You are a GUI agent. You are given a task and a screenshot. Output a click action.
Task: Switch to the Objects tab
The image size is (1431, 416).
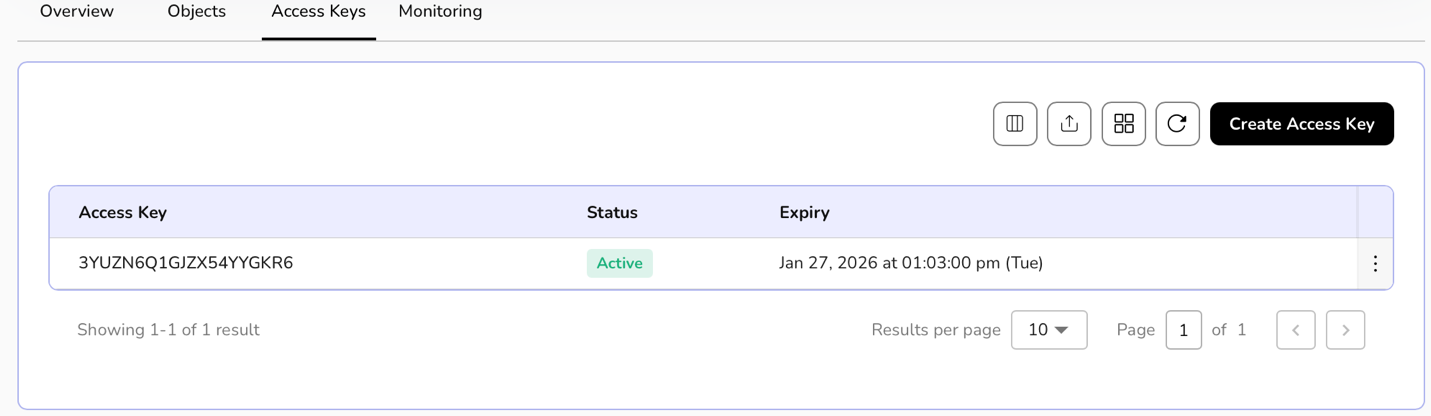click(x=197, y=12)
